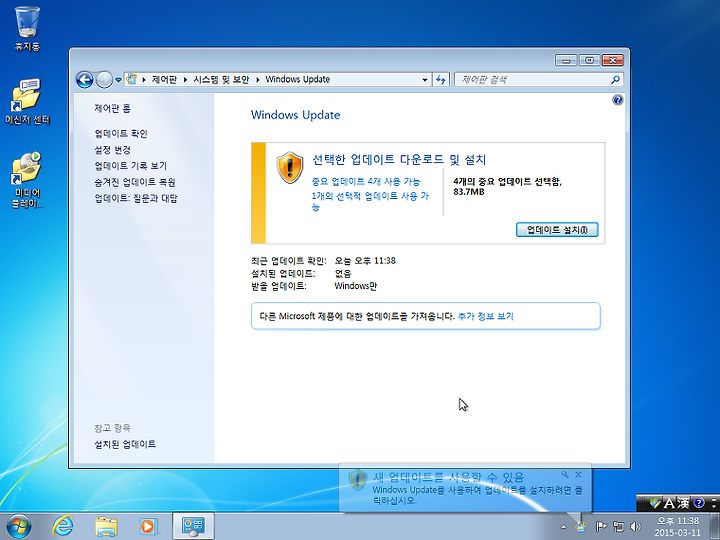Click the shield icon in notification balloon

pos(357,480)
